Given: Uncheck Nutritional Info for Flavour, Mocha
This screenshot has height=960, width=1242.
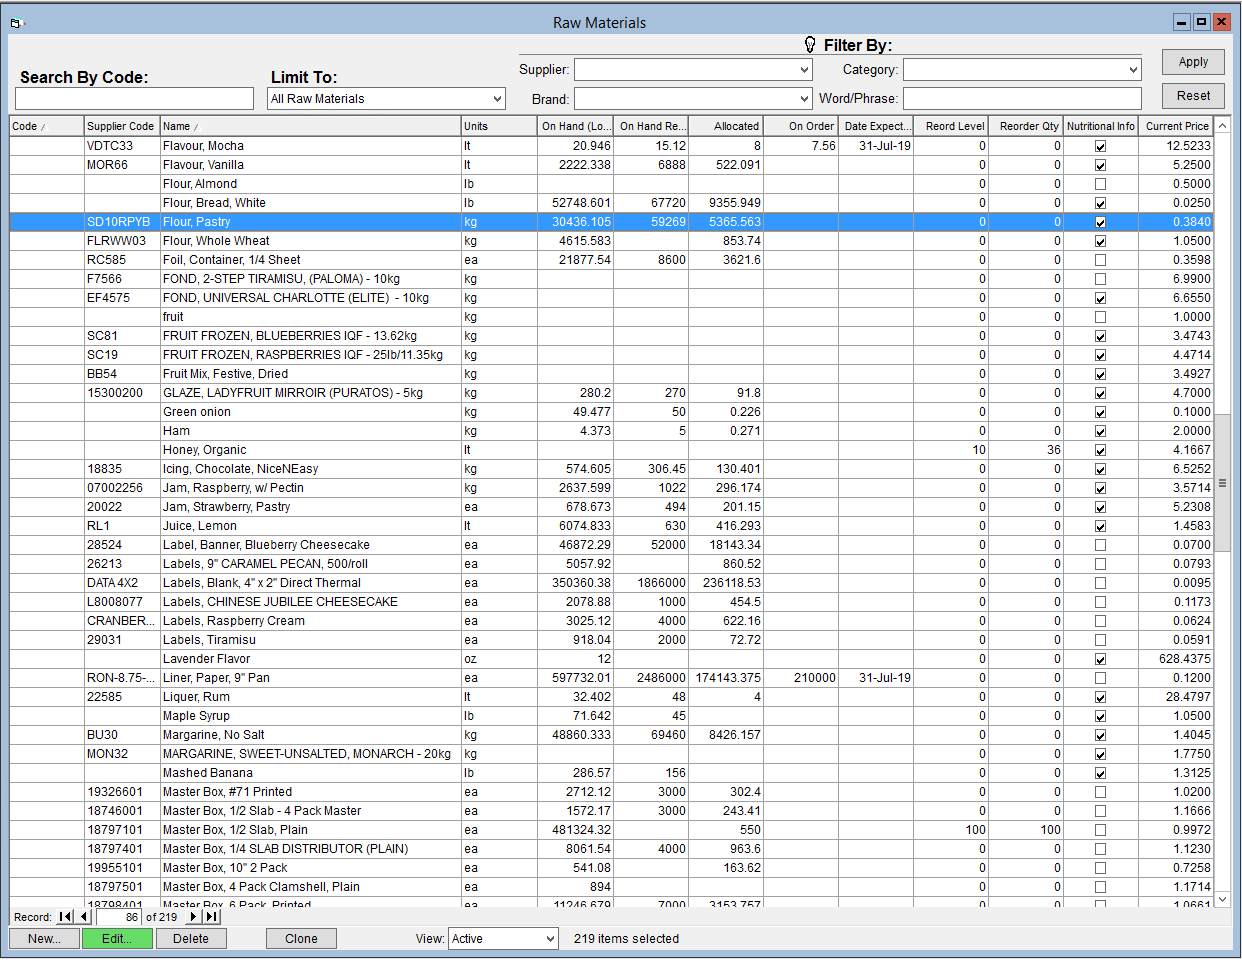Looking at the screenshot, I should tap(1100, 146).
